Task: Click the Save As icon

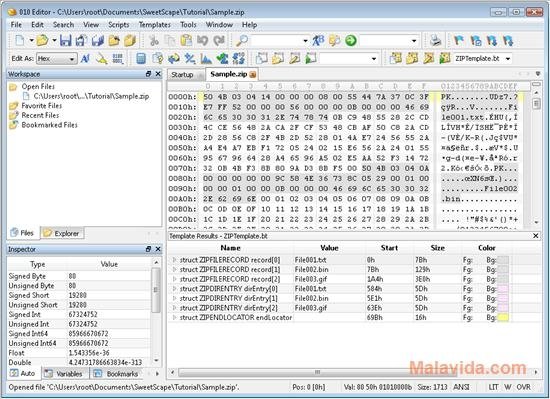Action: (81, 41)
